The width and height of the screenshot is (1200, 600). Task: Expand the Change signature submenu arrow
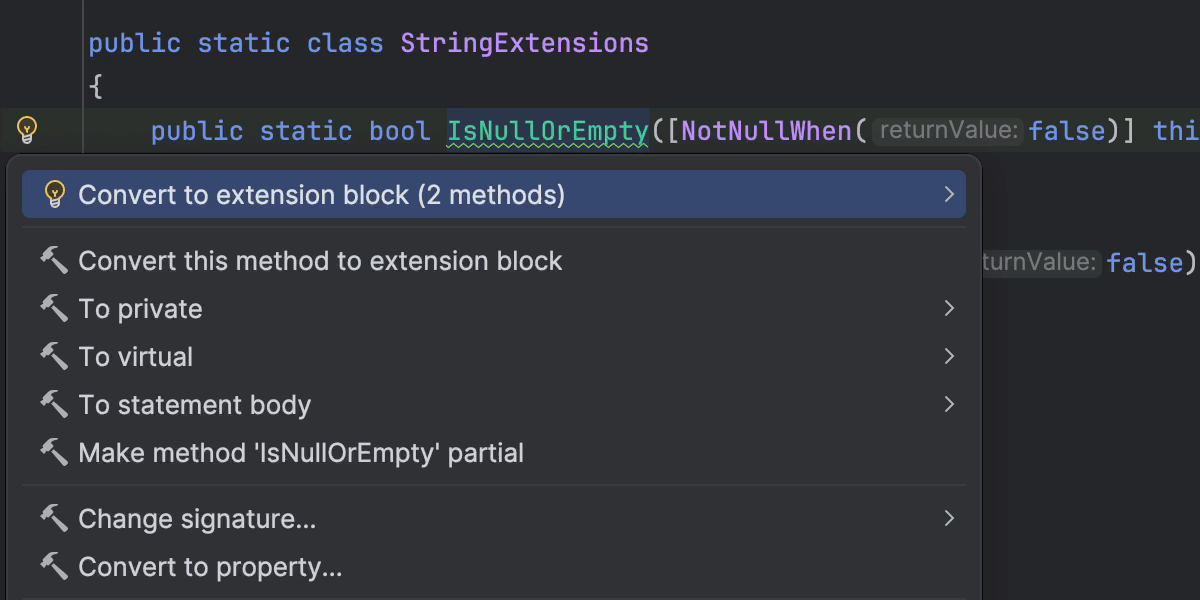949,519
